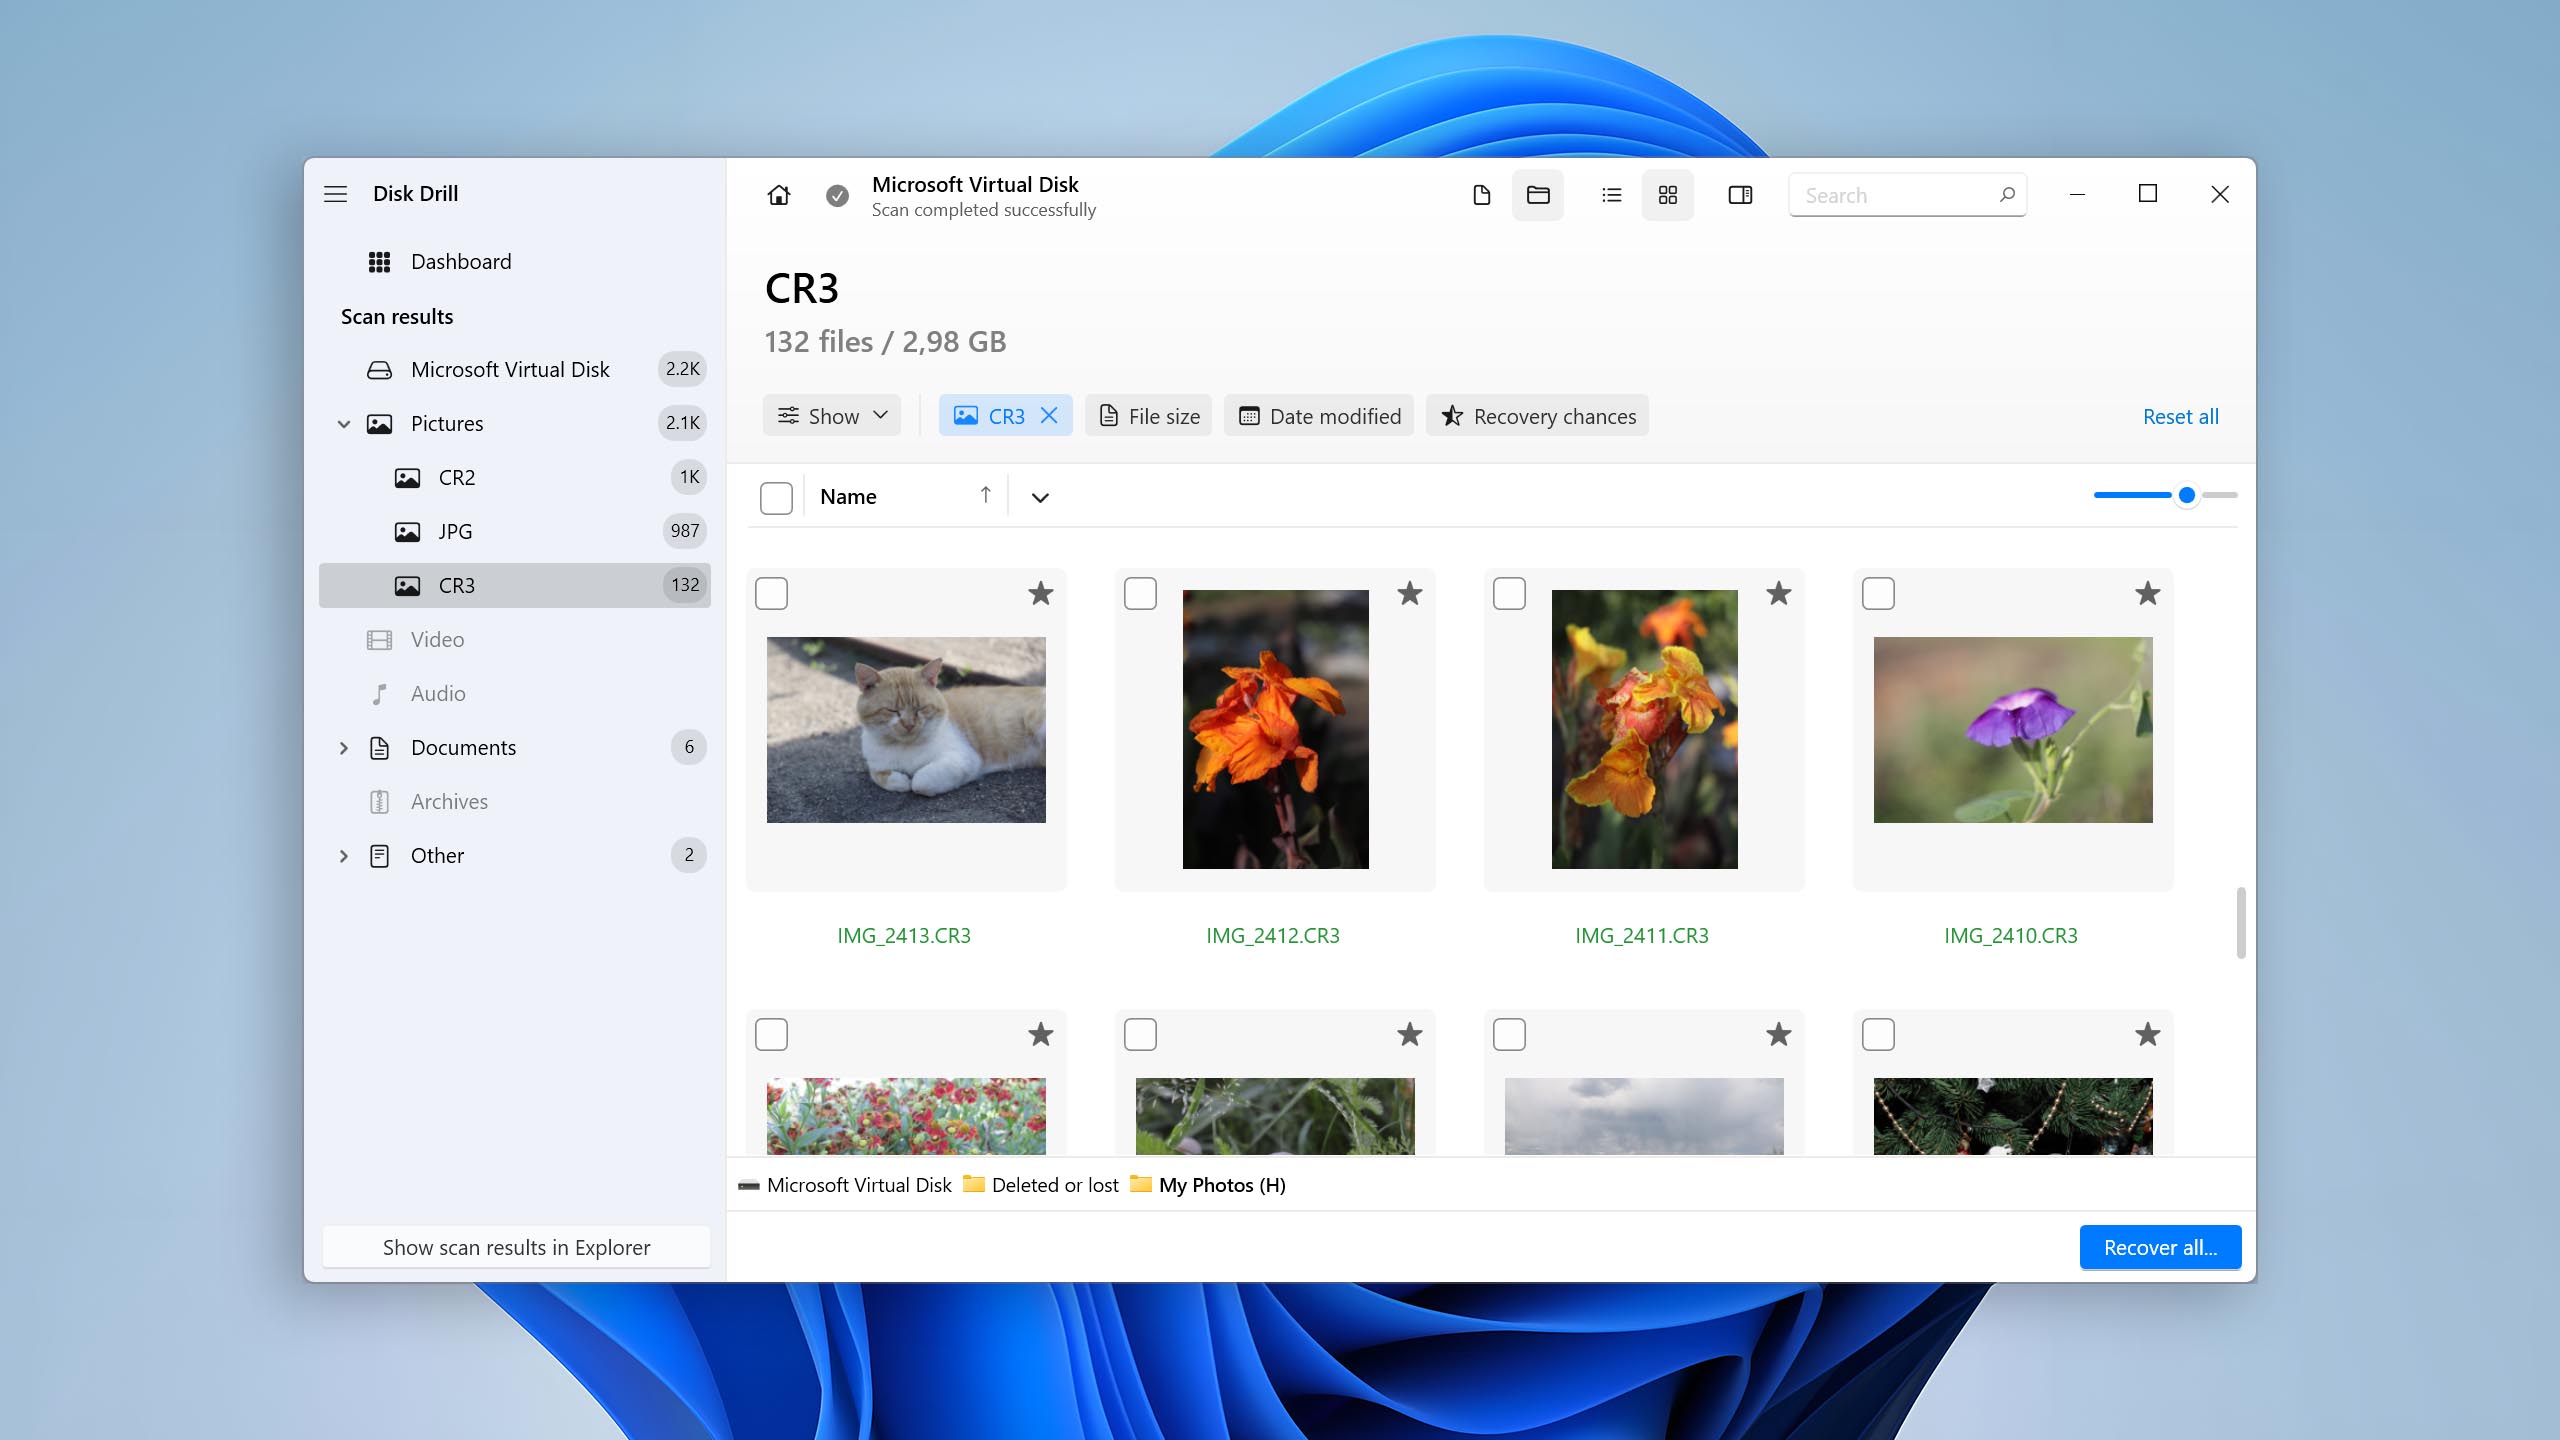Screen dimensions: 2560x1440
Task: Click the Deleted or lost breadcrumb text
Action: 1055,1185
